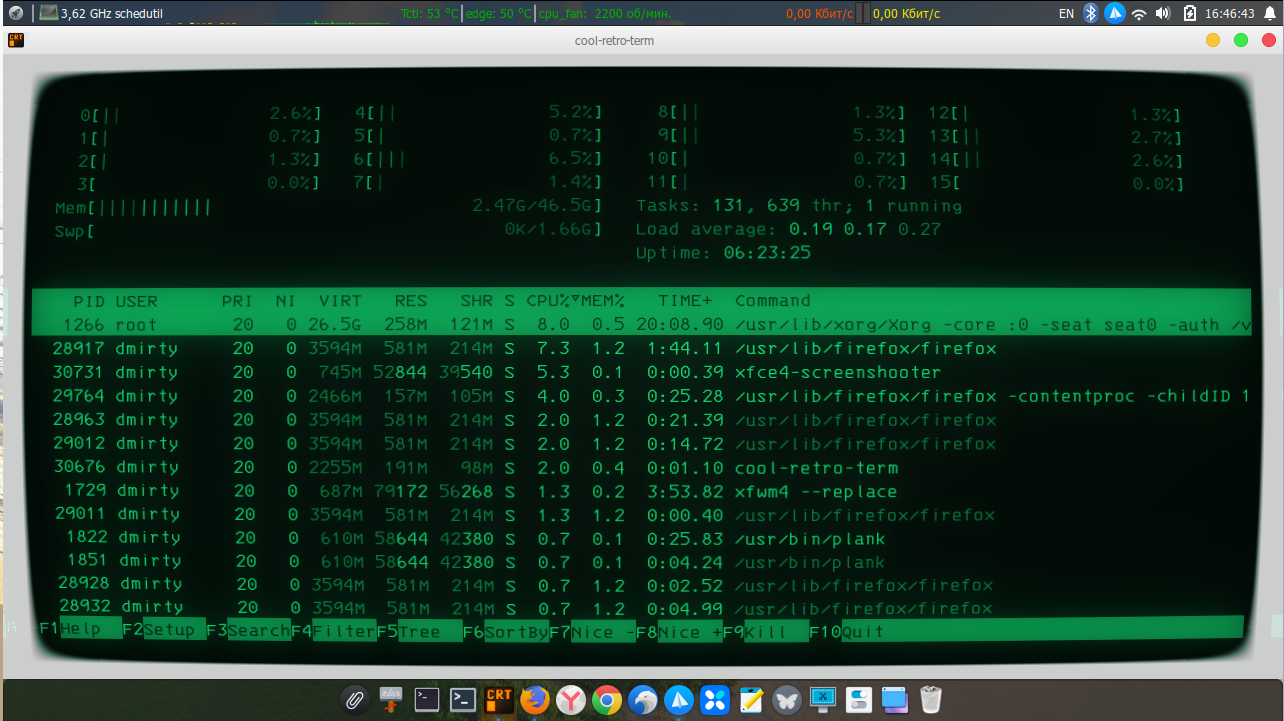
Task: Sort by the MEM% column header
Action: 603,301
